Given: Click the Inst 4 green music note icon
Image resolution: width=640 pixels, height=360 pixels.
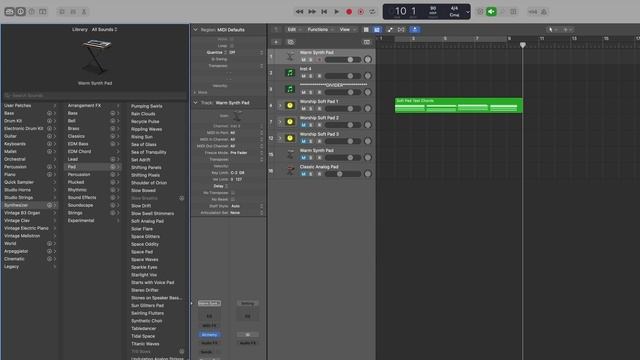Looking at the screenshot, I should tap(290, 73).
